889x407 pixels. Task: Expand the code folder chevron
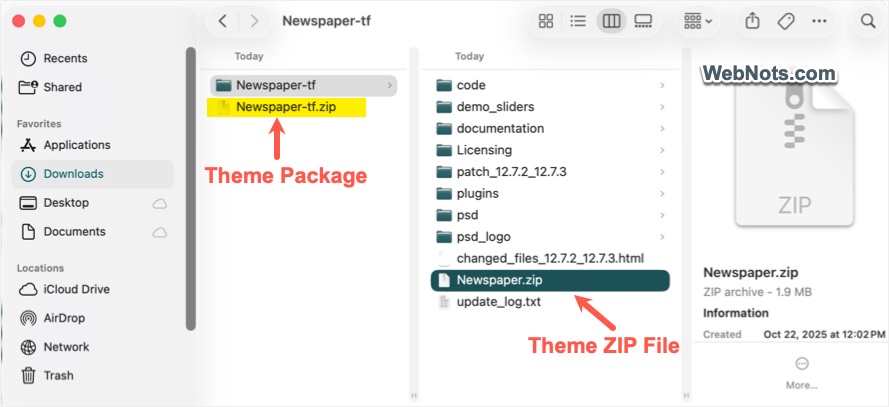point(662,86)
